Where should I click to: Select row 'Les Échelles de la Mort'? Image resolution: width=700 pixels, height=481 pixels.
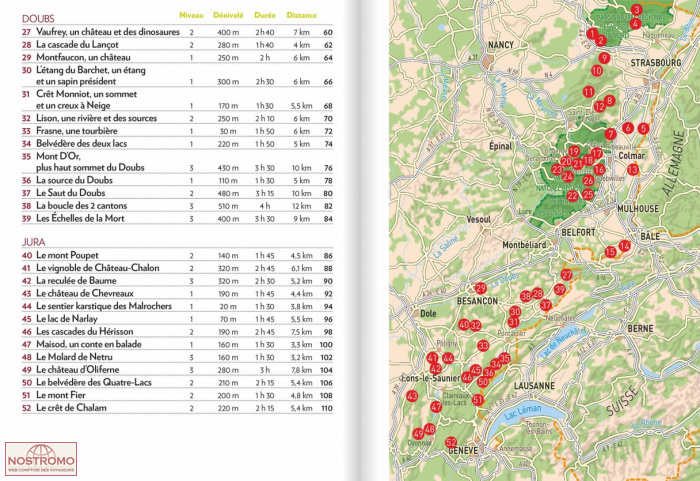(177, 218)
